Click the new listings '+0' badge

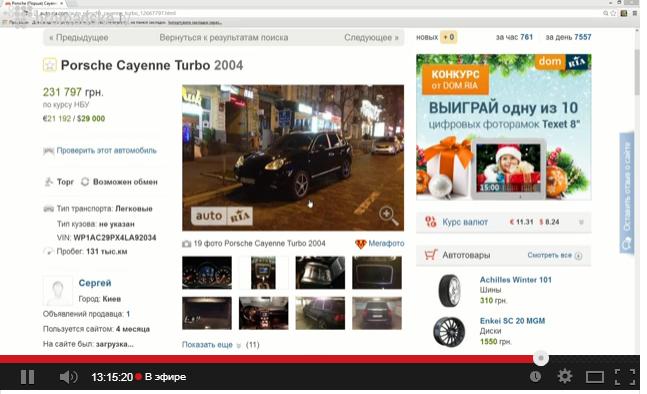(x=449, y=37)
